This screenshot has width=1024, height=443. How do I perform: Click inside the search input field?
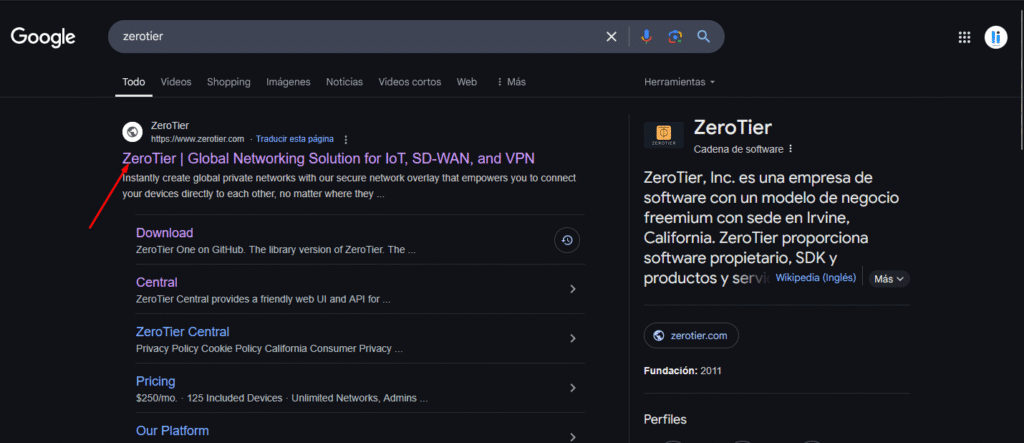350,37
